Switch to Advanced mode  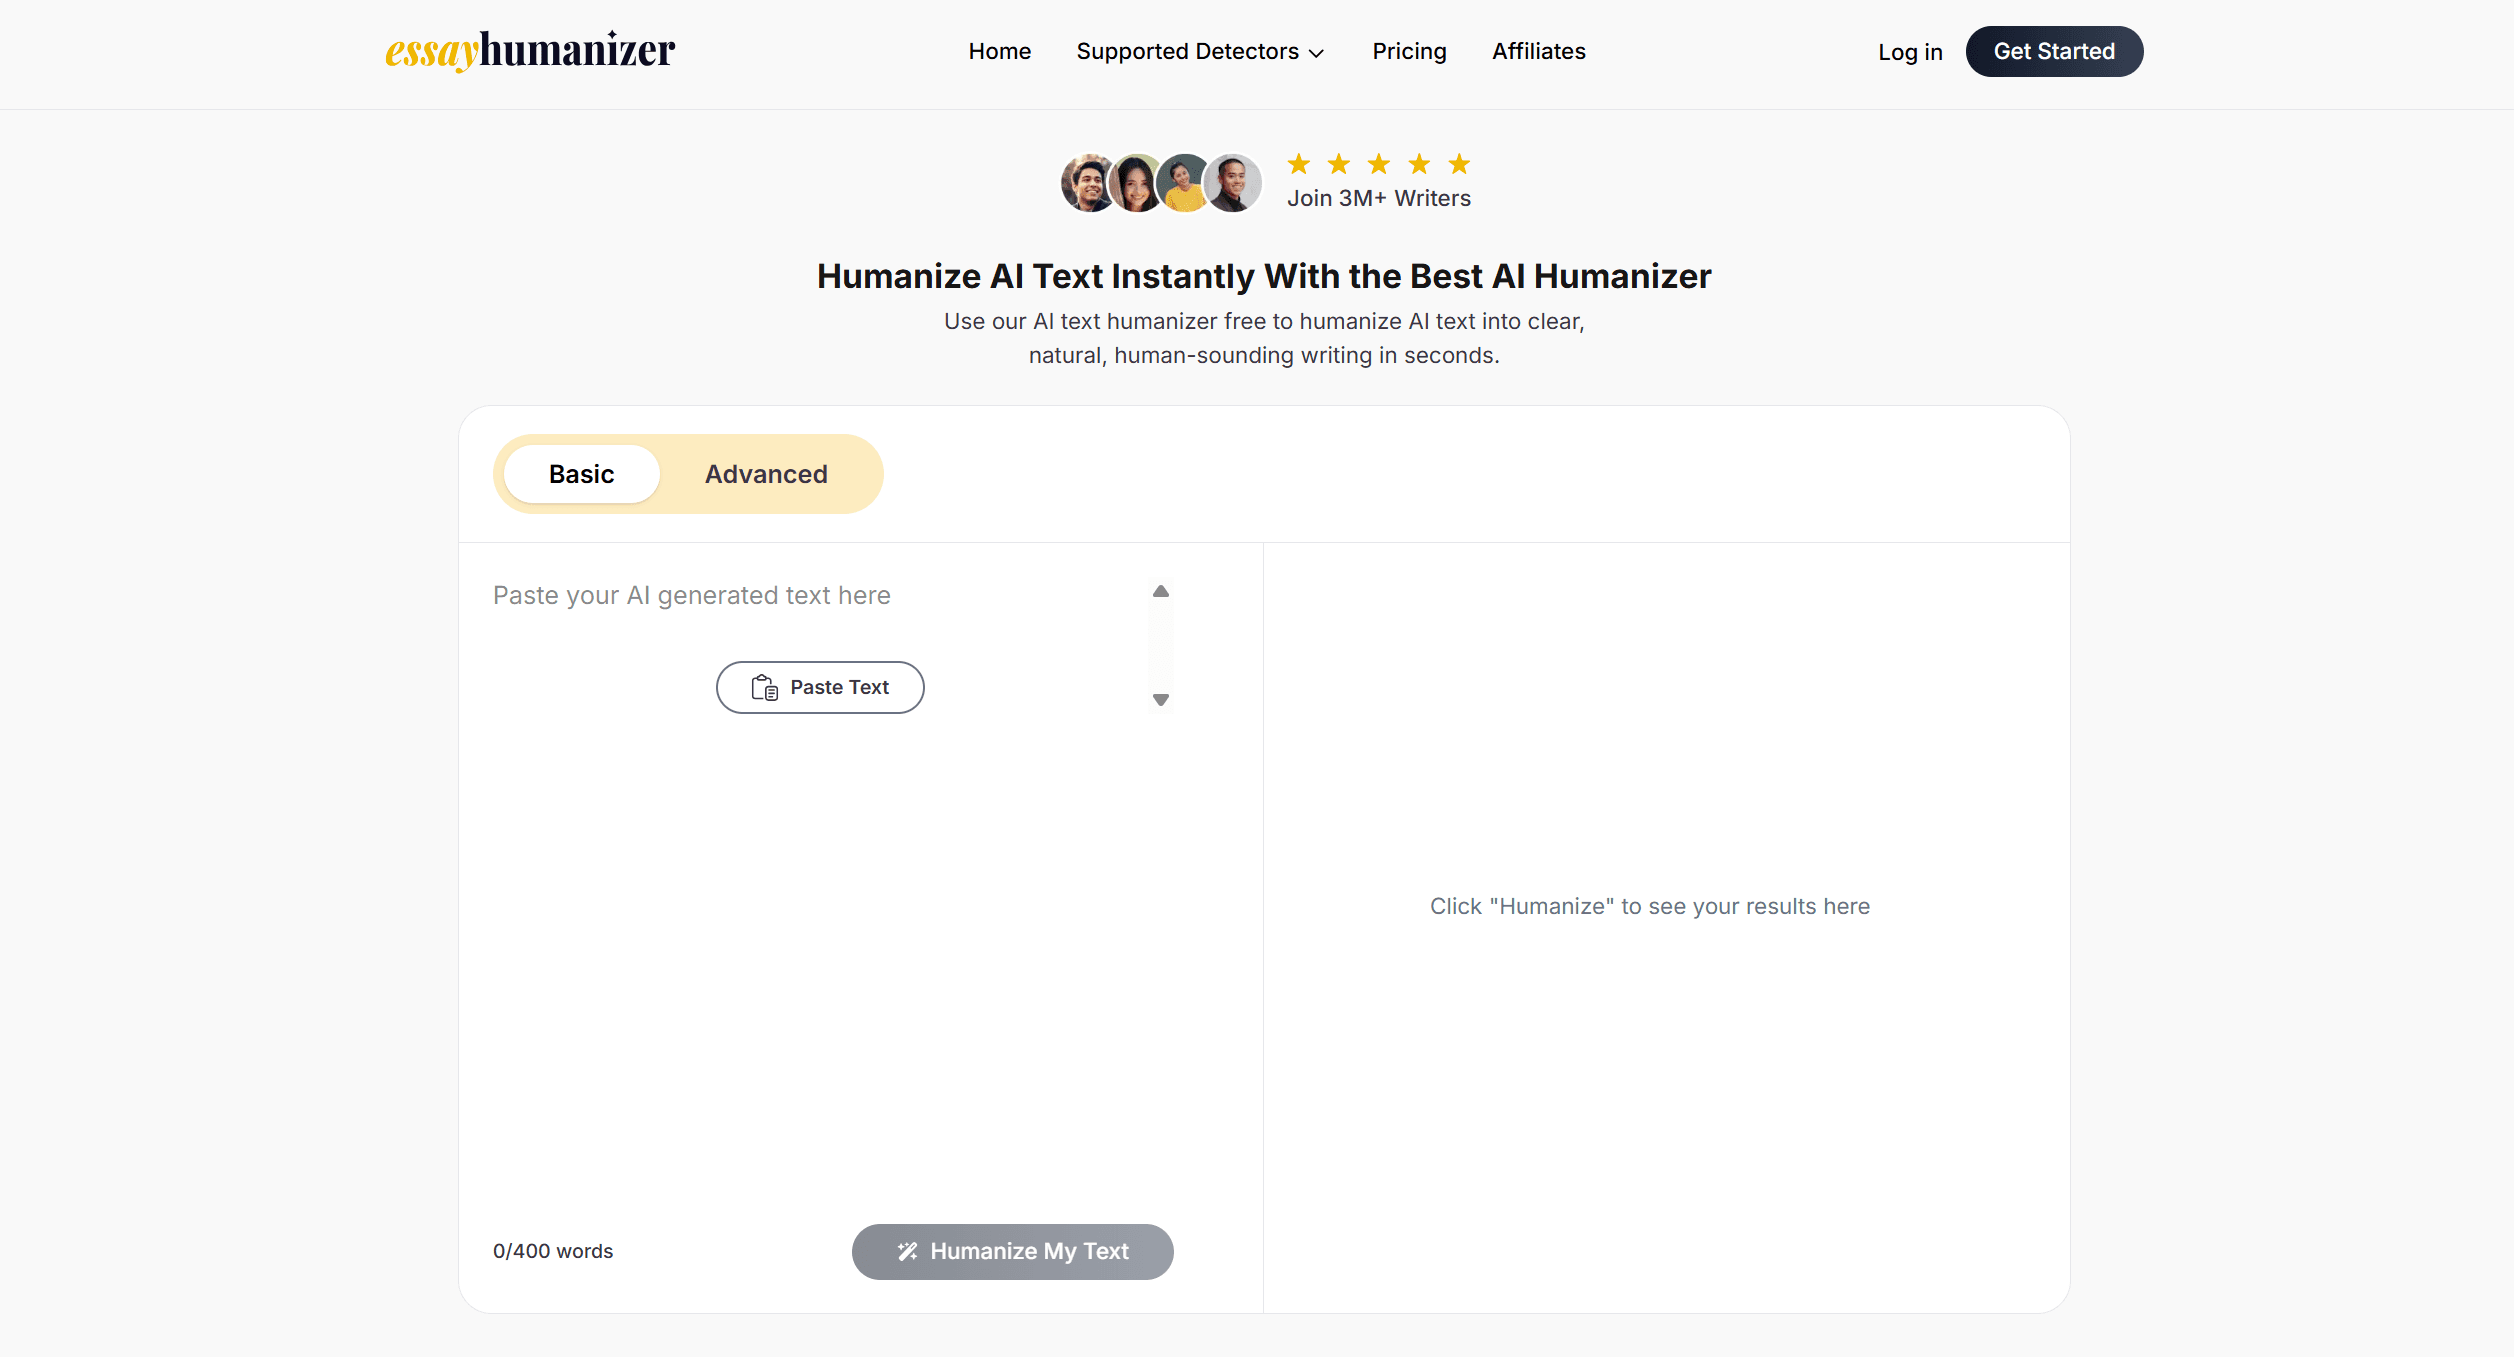[766, 474]
